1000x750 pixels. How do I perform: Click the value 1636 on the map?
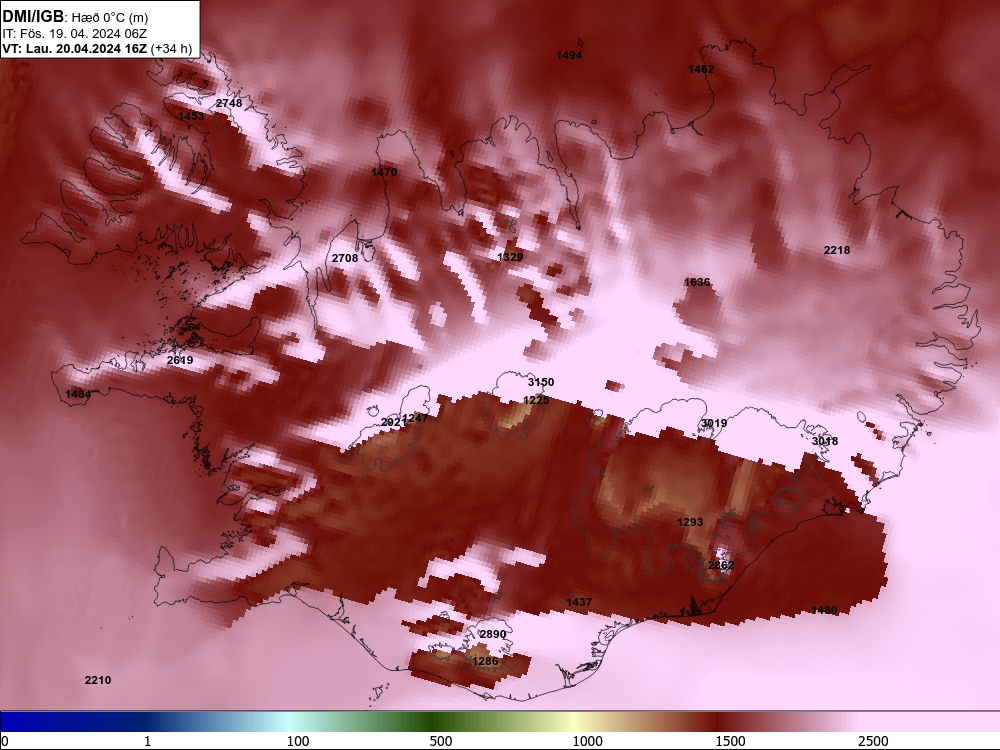pos(696,283)
